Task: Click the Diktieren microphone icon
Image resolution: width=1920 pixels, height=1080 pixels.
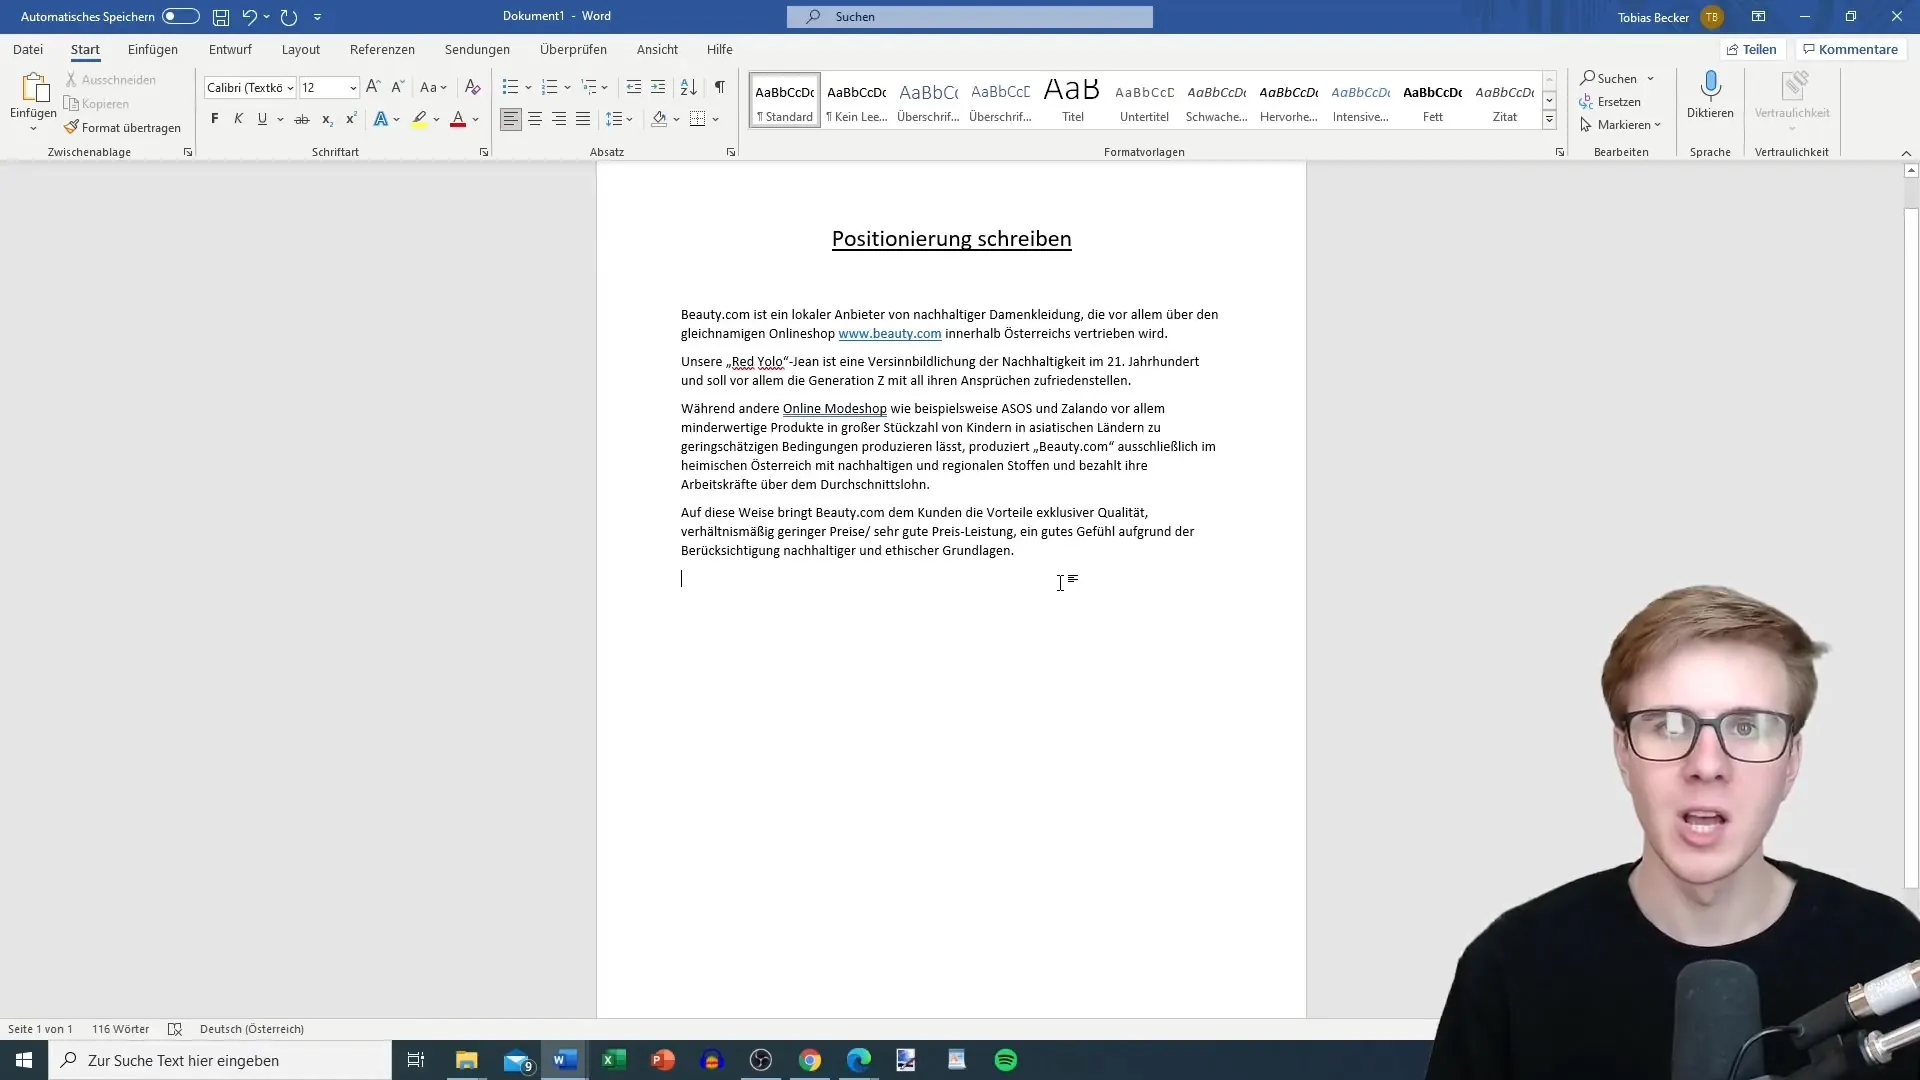Action: pyautogui.click(x=1710, y=86)
